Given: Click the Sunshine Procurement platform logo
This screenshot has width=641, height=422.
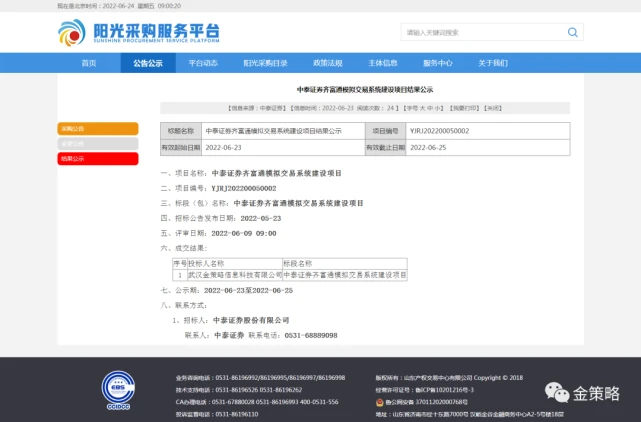Looking at the screenshot, I should 139,32.
